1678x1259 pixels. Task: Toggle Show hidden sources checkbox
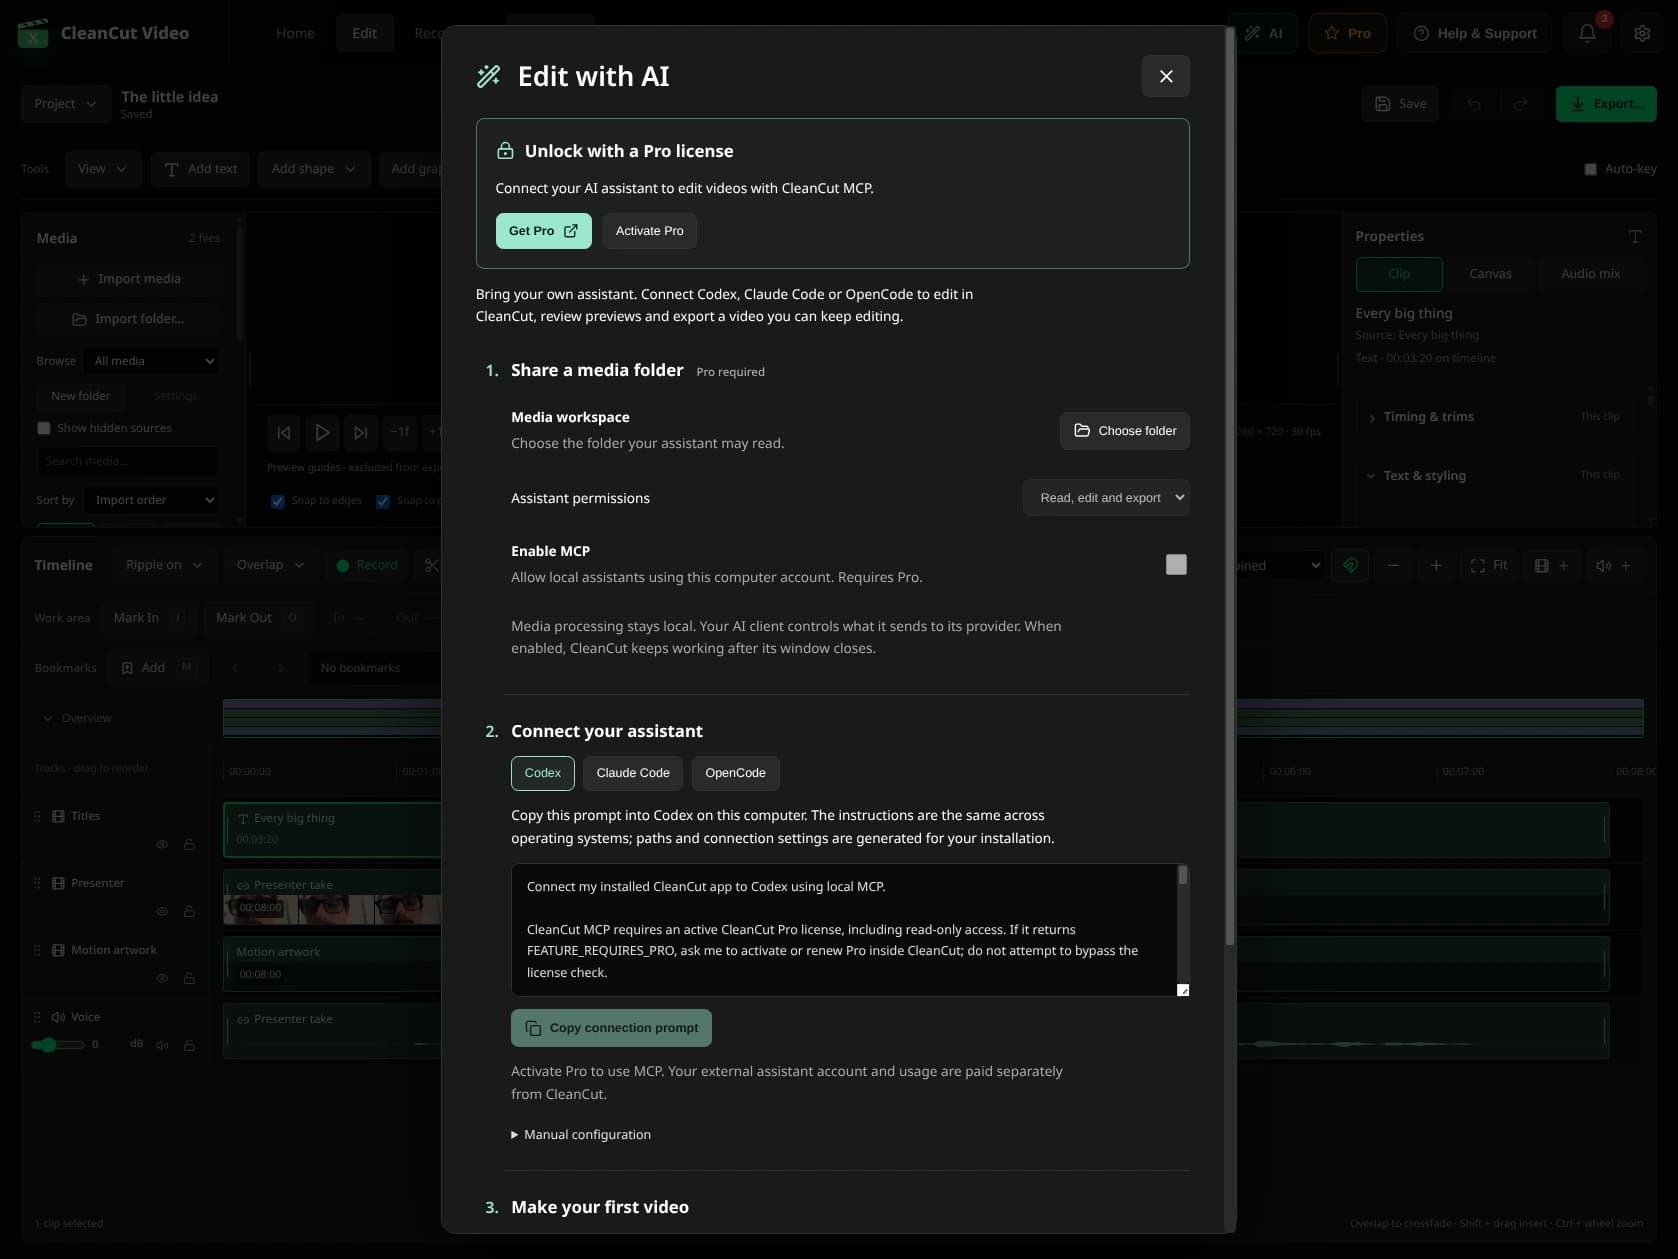[44, 428]
